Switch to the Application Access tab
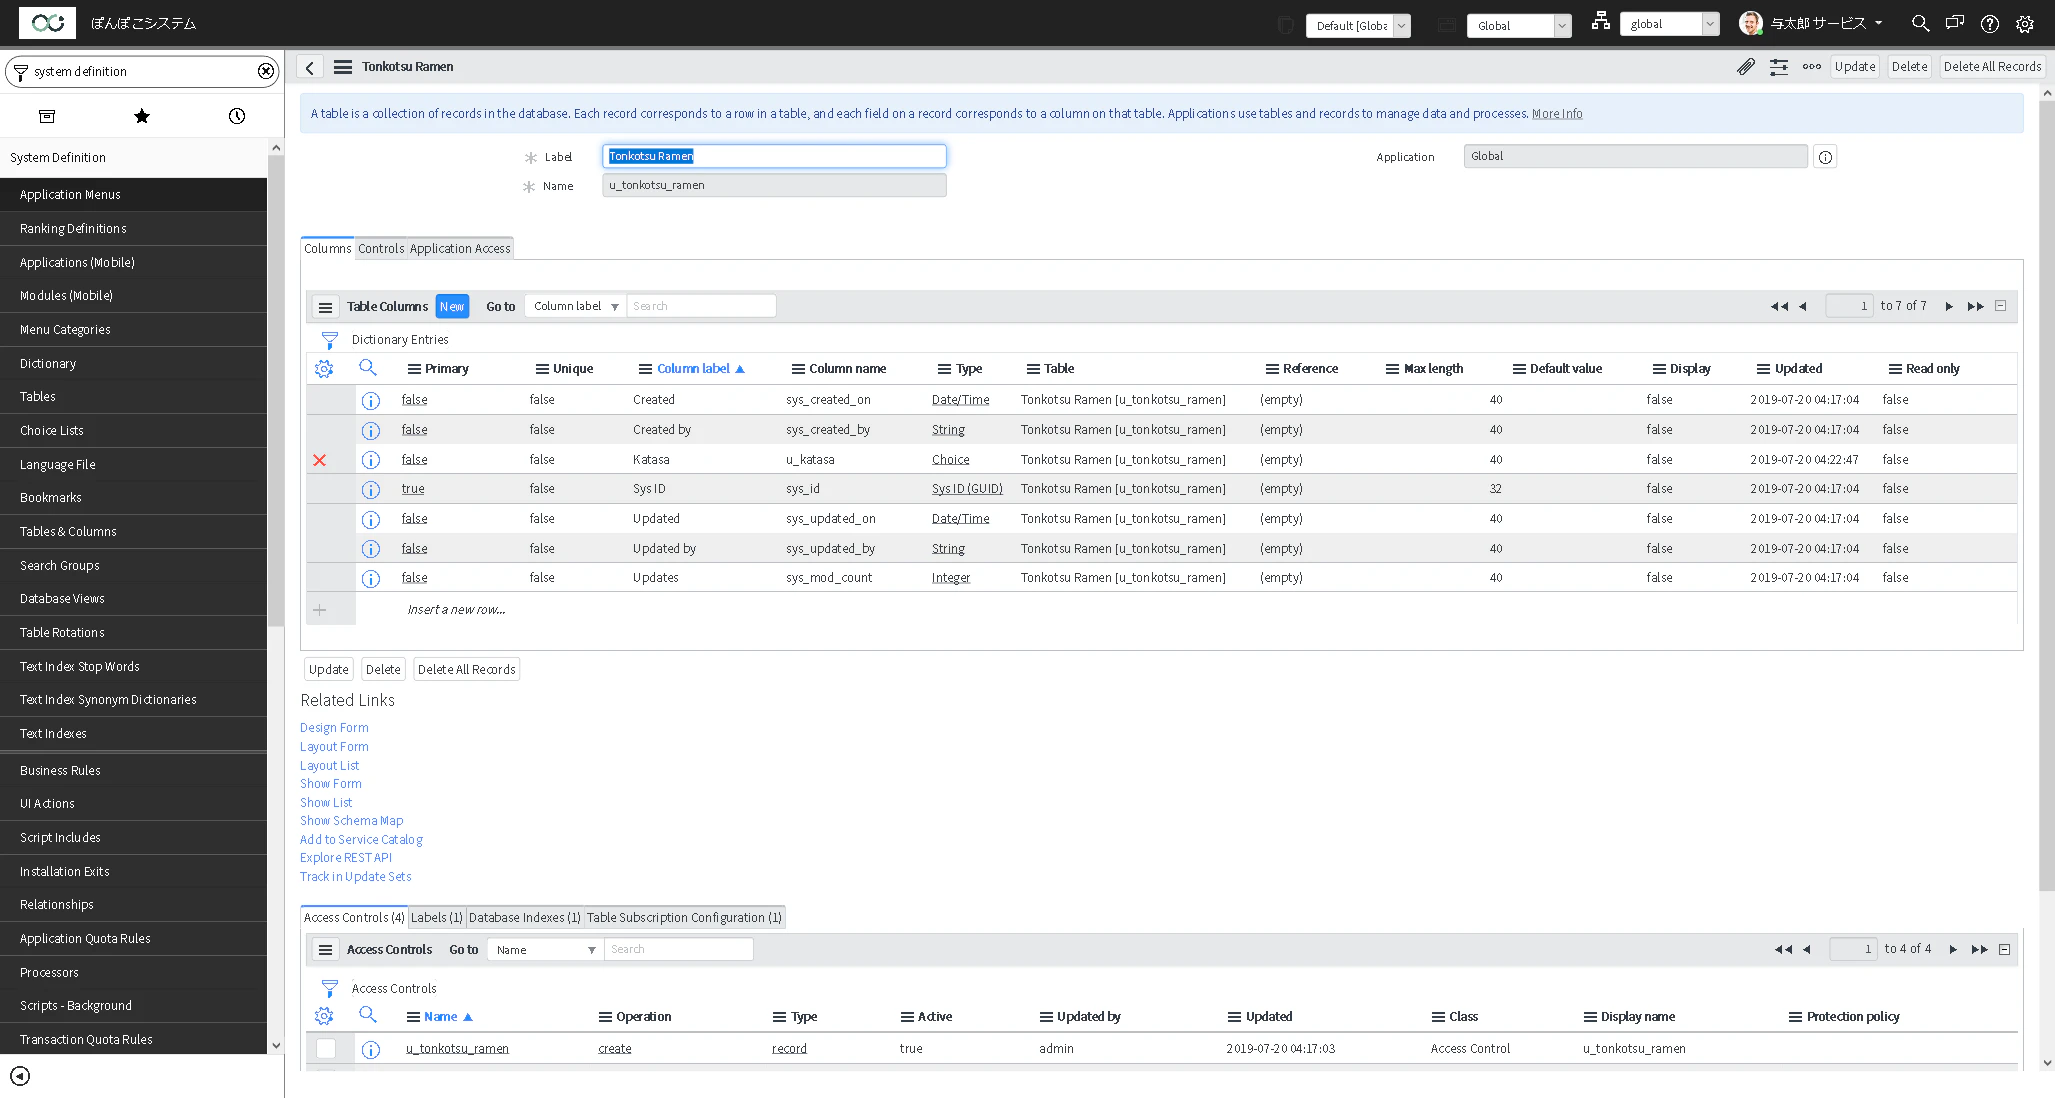The width and height of the screenshot is (2055, 1098). pos(460,249)
